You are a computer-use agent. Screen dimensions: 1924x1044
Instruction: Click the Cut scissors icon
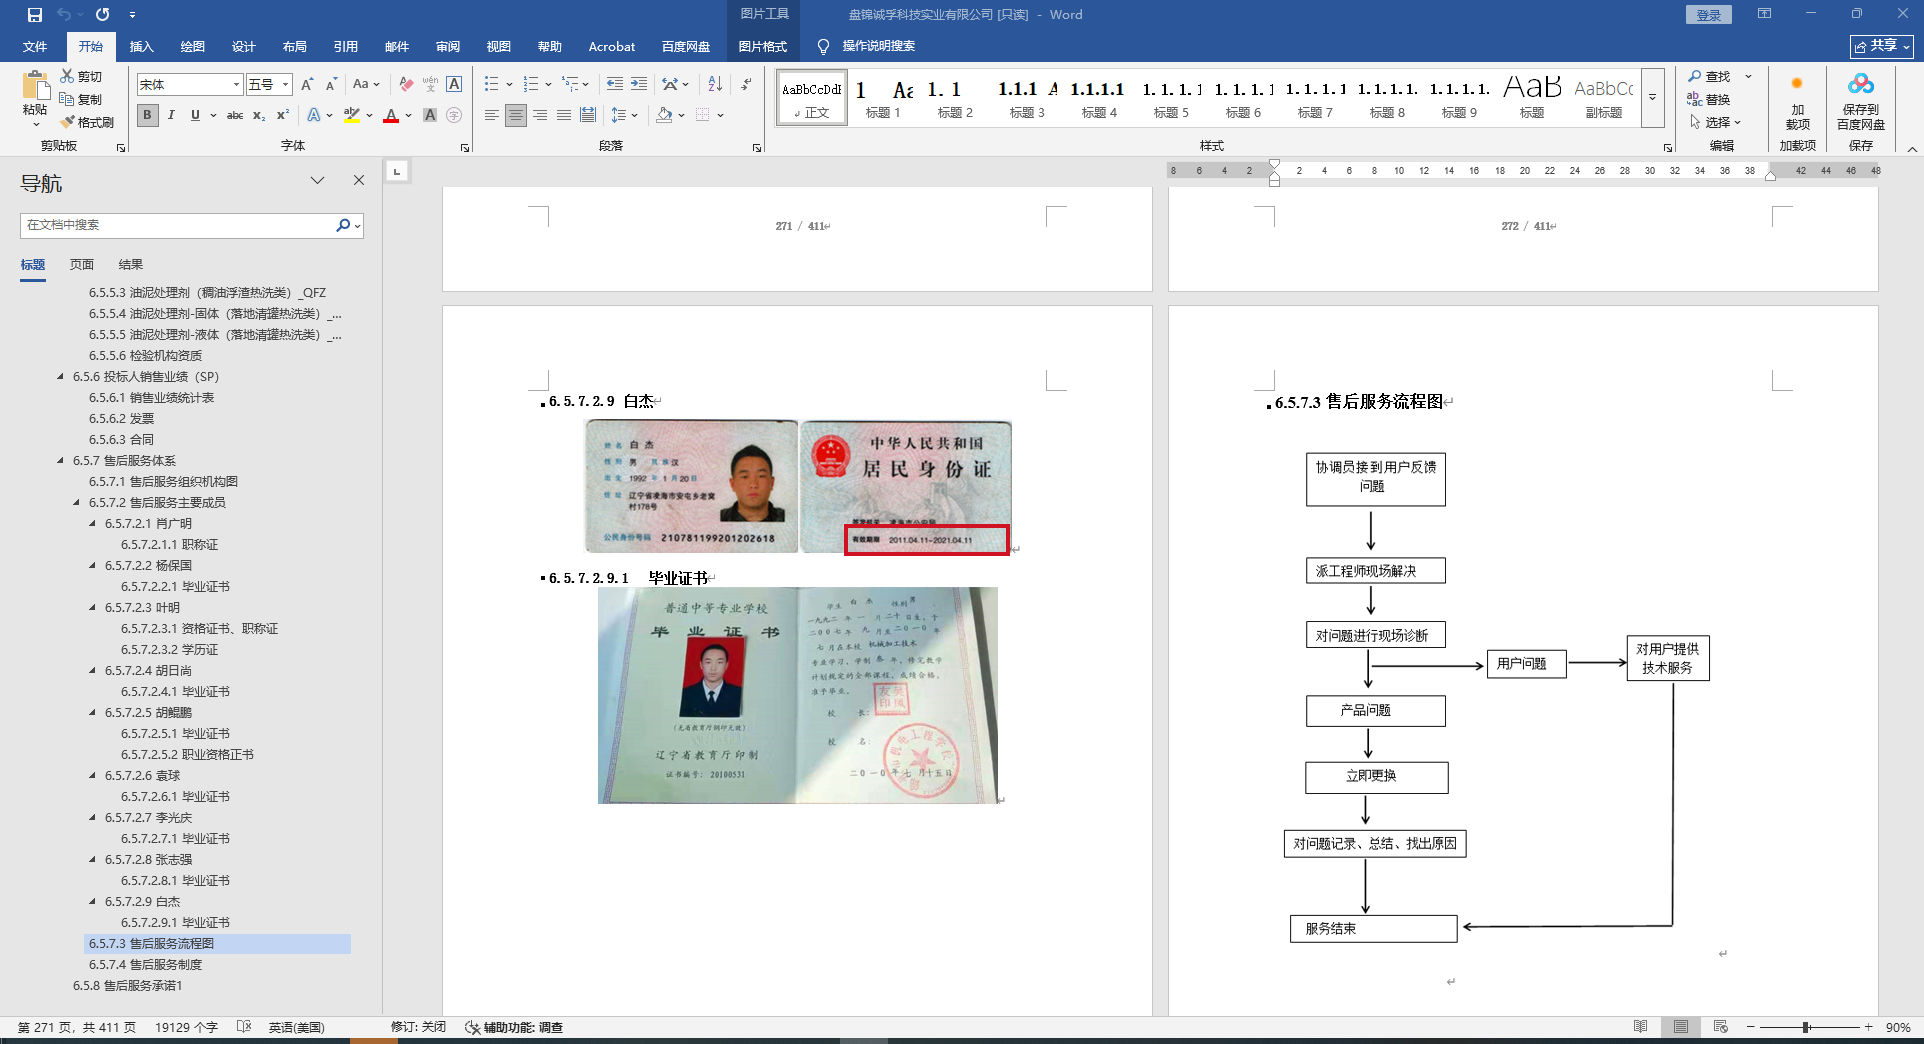(x=67, y=76)
